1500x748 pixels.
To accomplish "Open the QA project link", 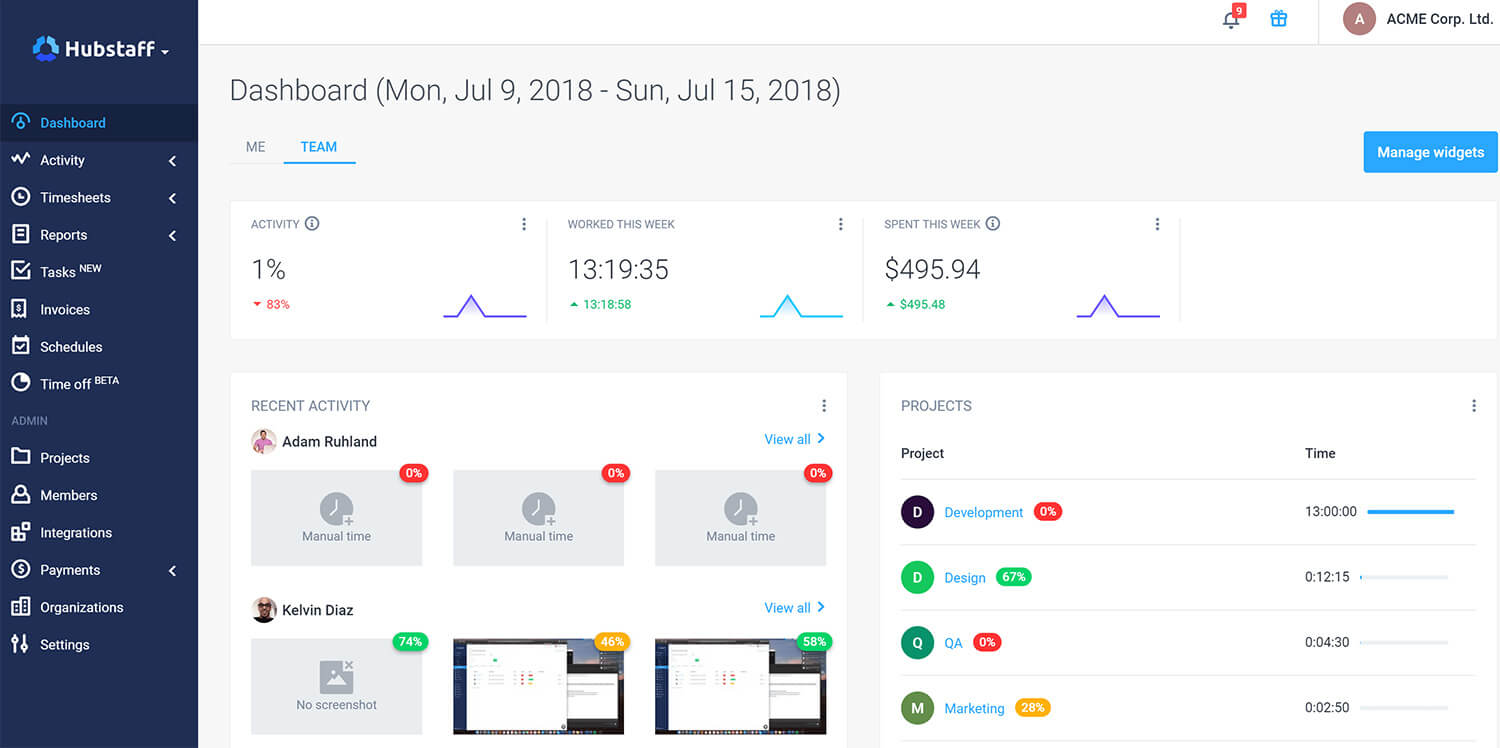I will click(x=953, y=642).
